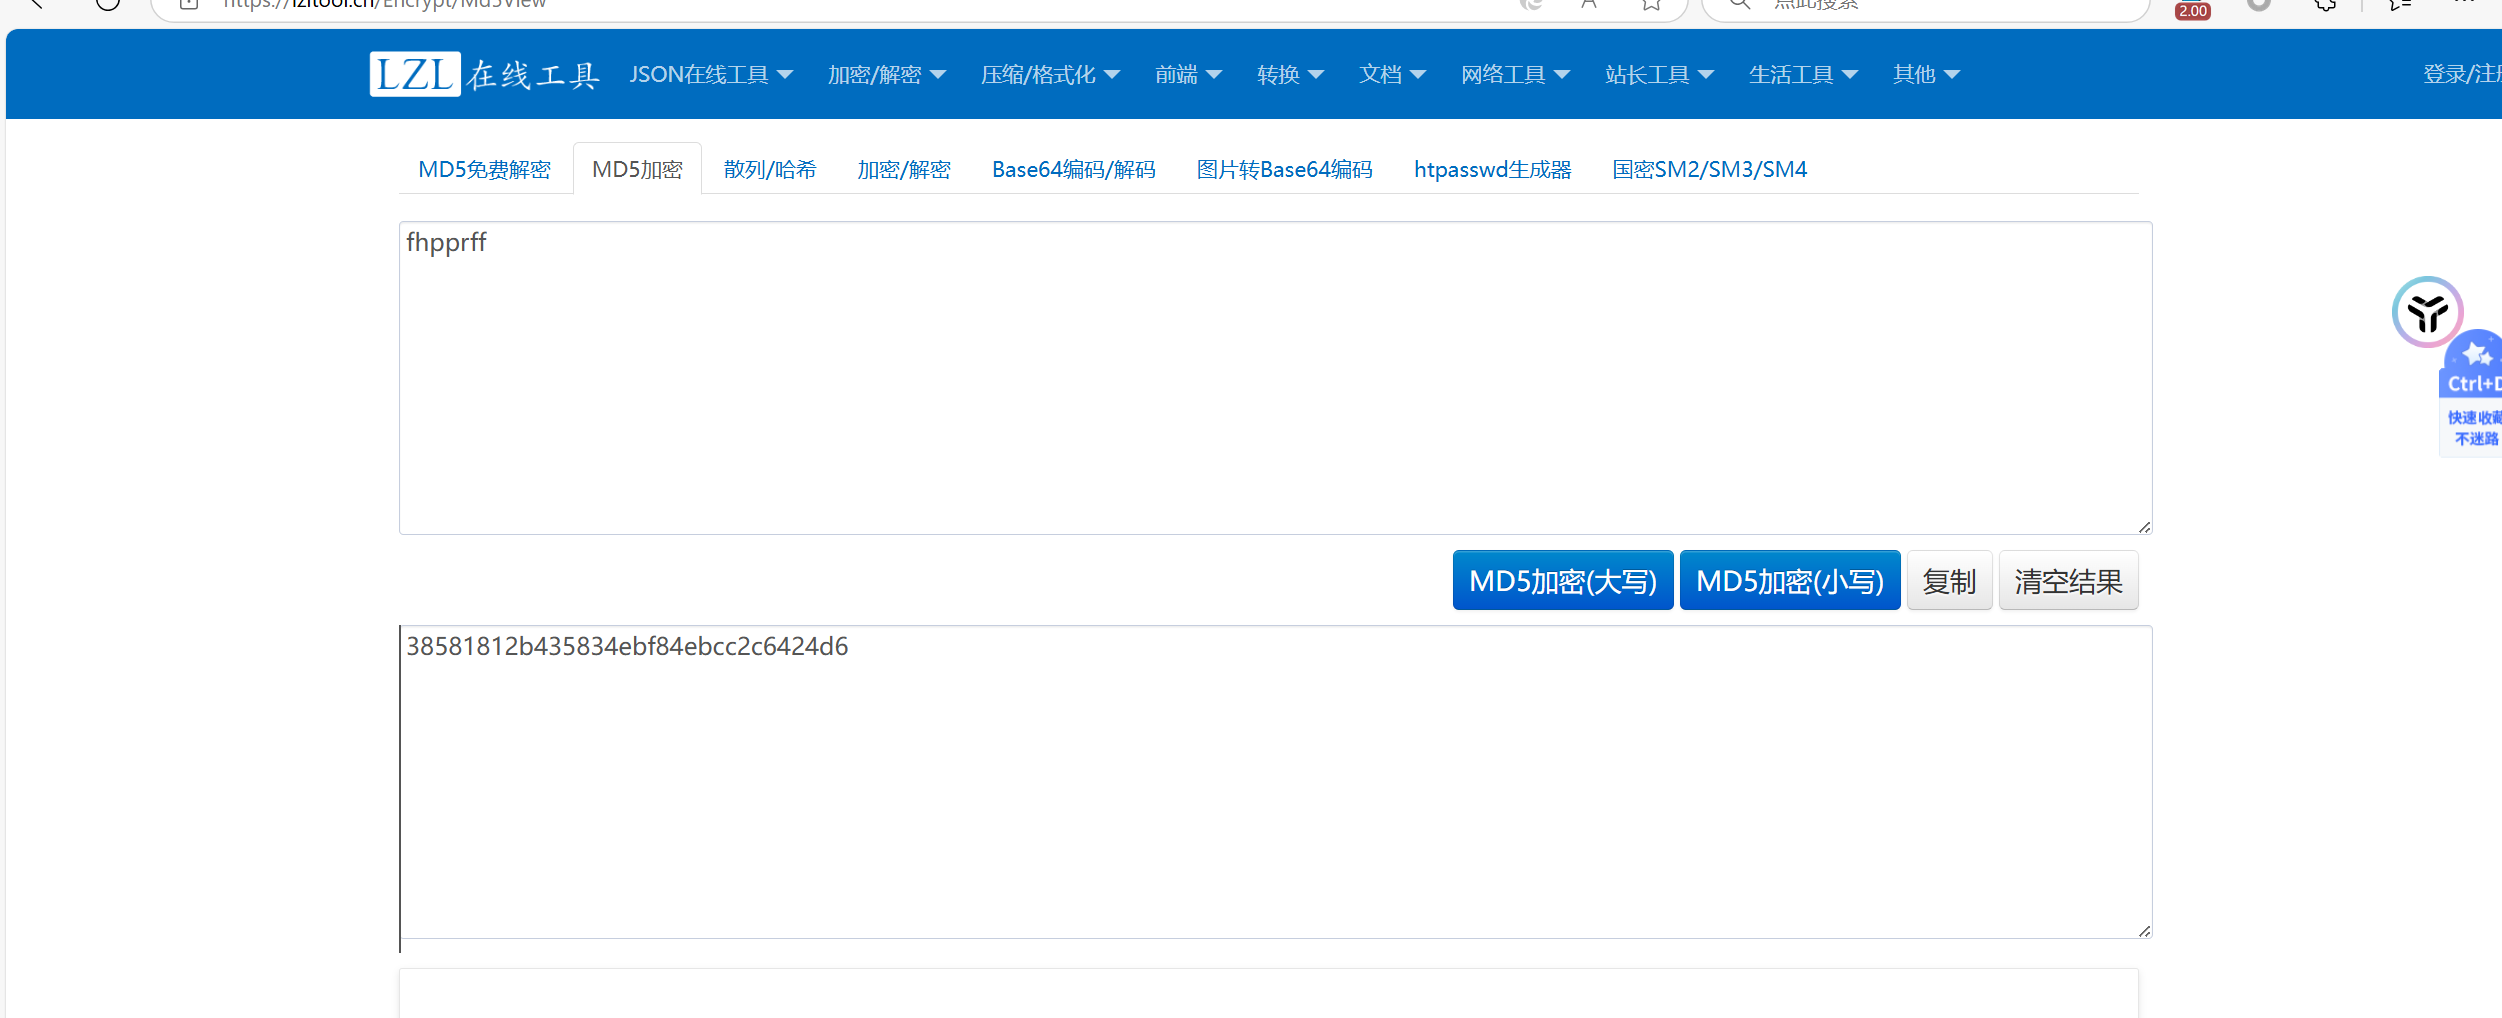The image size is (2502, 1018).
Task: Click the MD5加密(小写) button
Action: (1790, 580)
